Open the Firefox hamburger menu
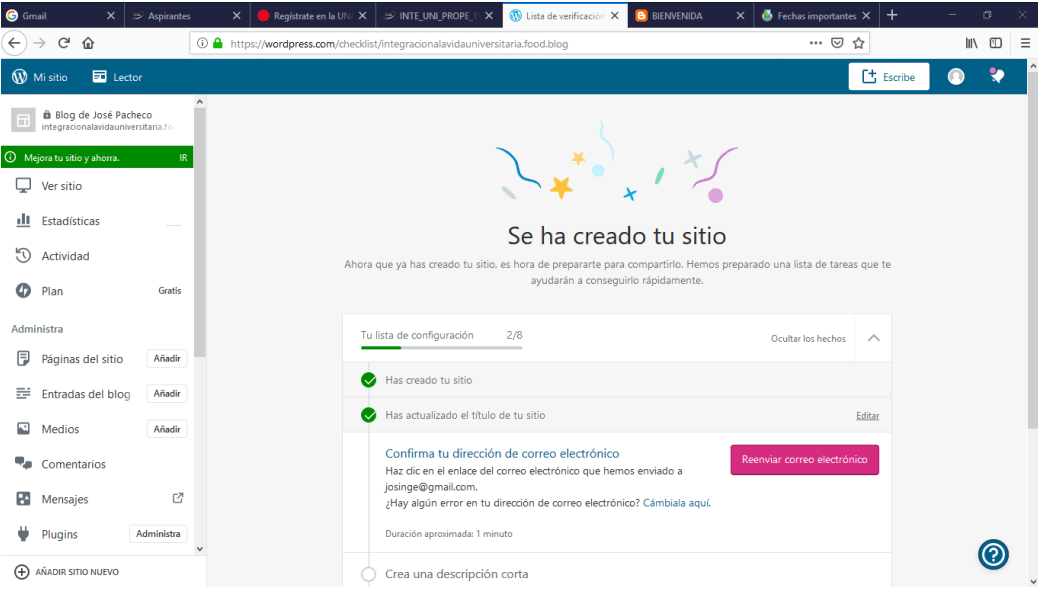This screenshot has width=1041, height=591. [x=1025, y=43]
